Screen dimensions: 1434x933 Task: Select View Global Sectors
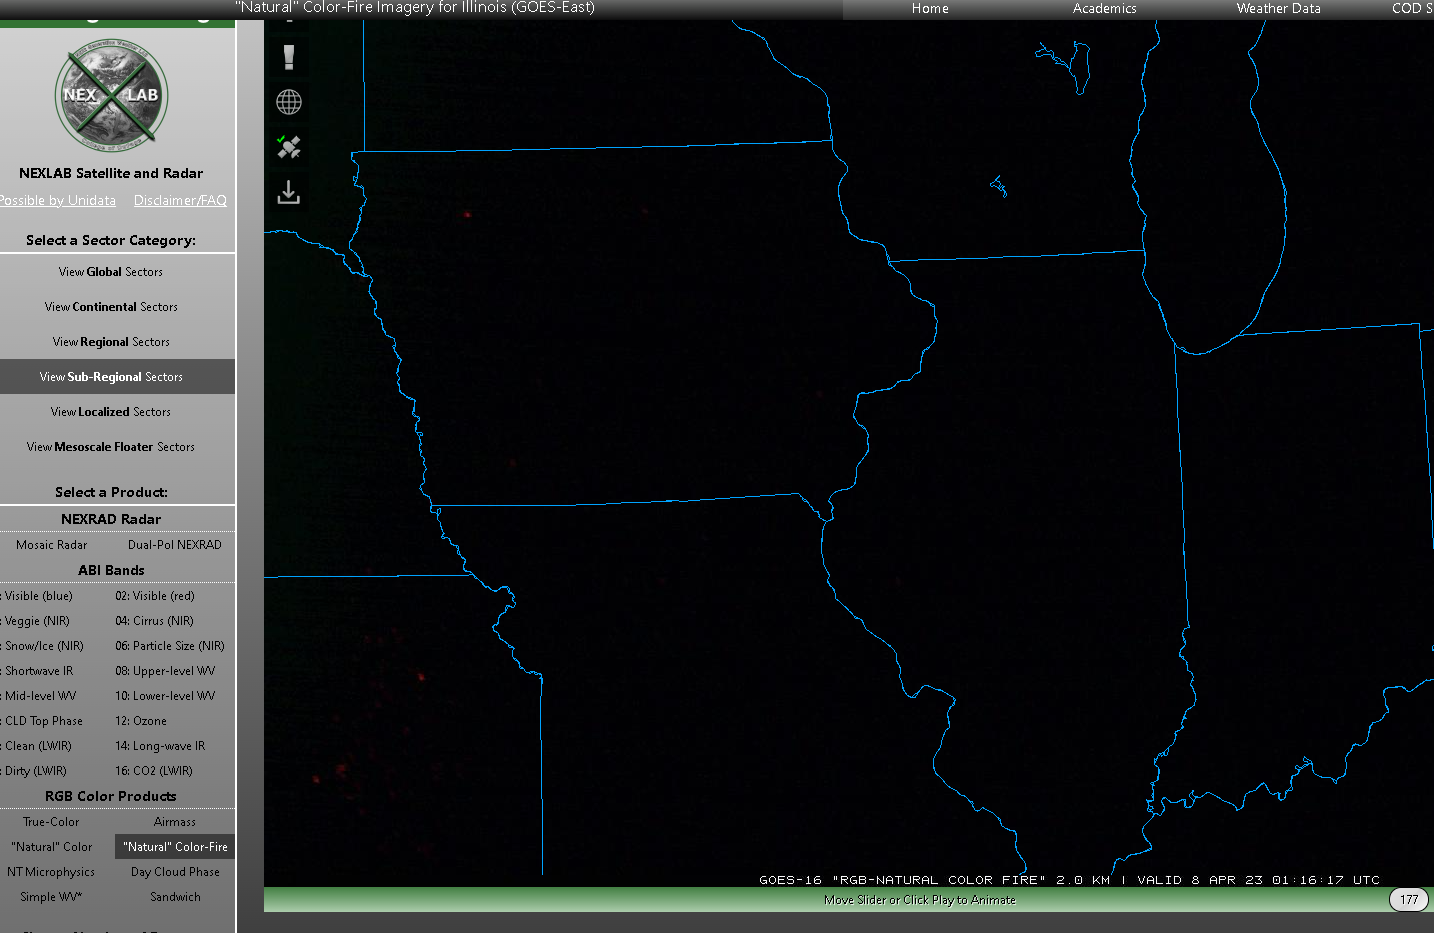pos(111,272)
